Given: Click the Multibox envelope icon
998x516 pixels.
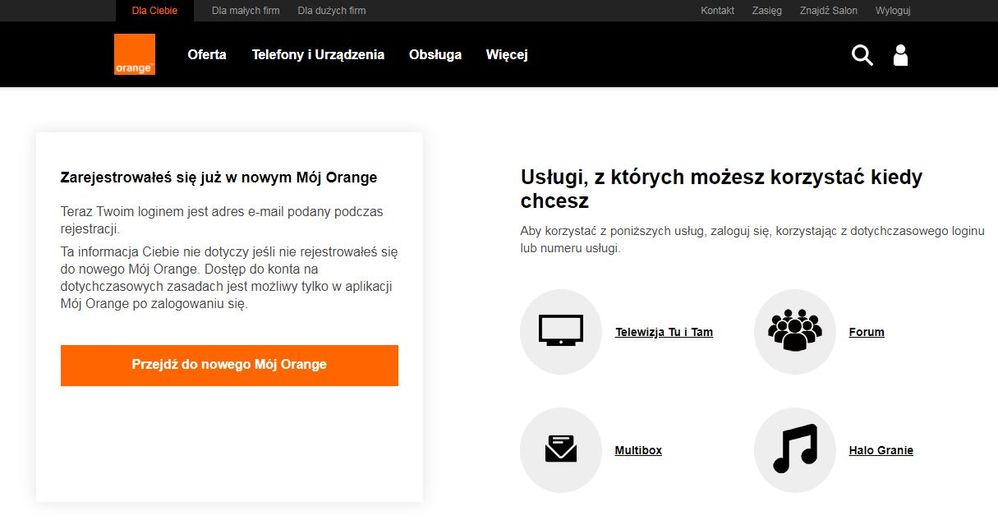Looking at the screenshot, I should 561,450.
